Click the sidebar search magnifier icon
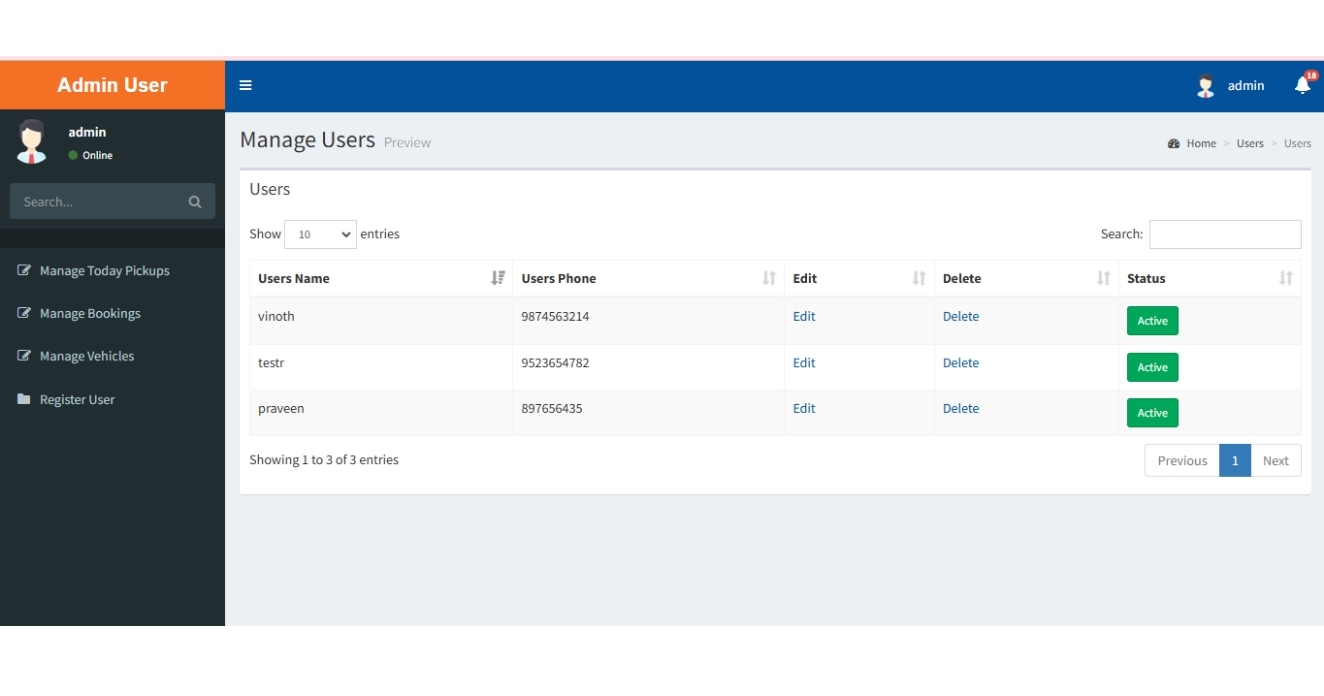Viewport: 1324px width, 696px height. (x=195, y=202)
